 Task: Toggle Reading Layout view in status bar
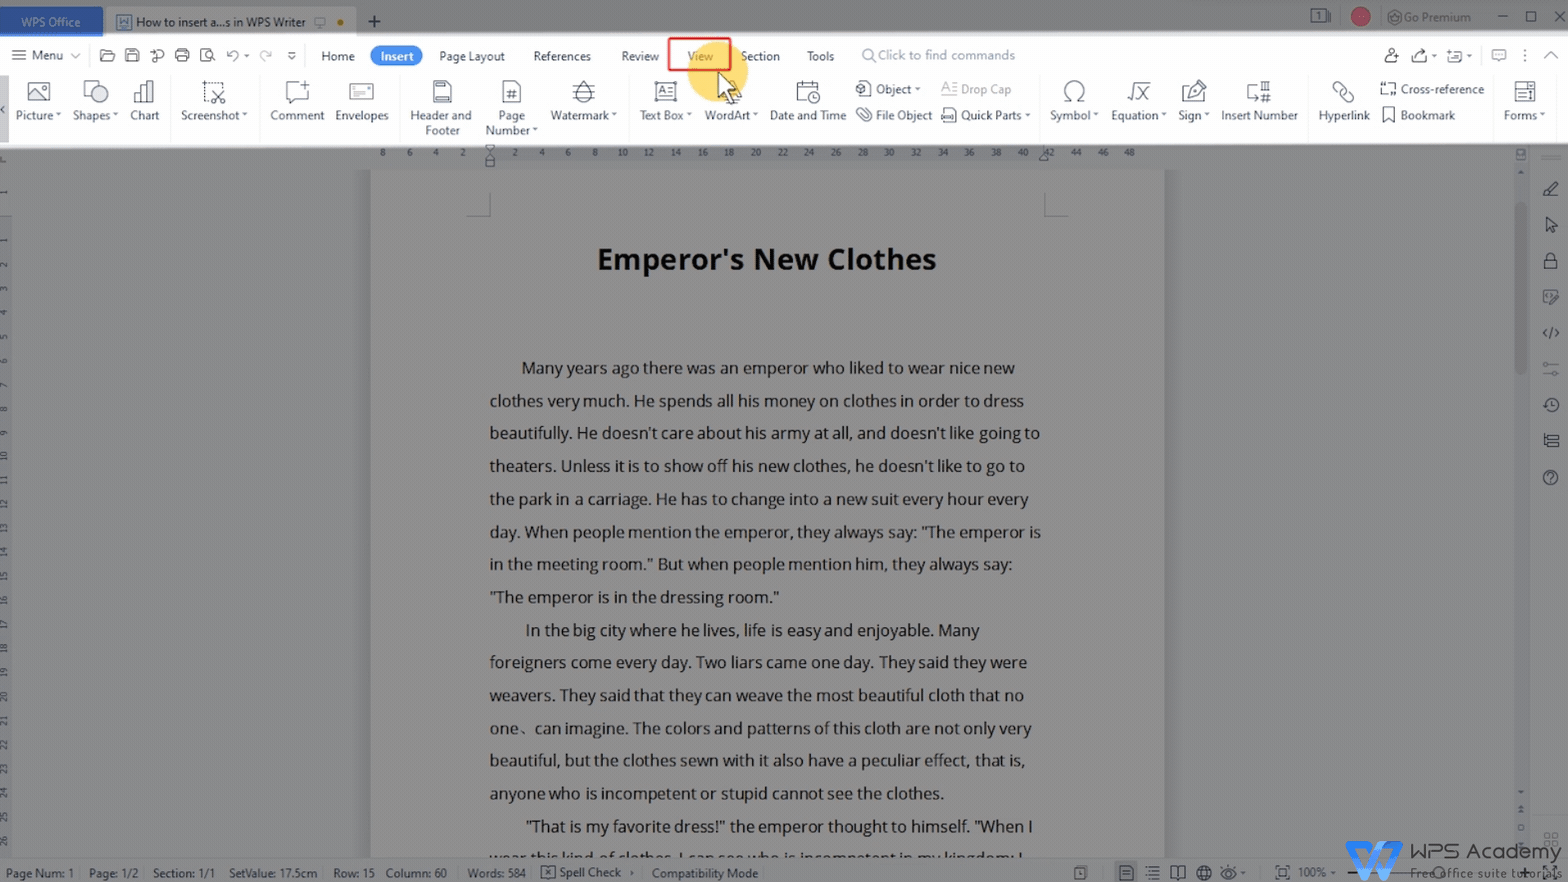[x=1178, y=873]
